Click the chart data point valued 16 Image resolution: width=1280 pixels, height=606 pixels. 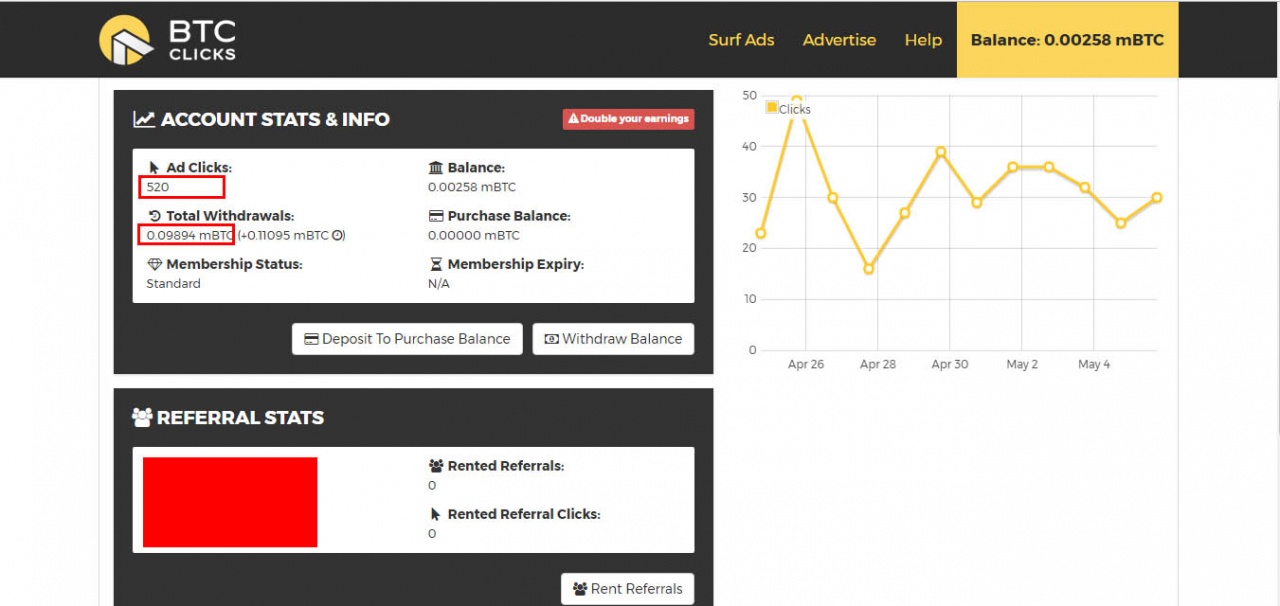click(x=868, y=269)
